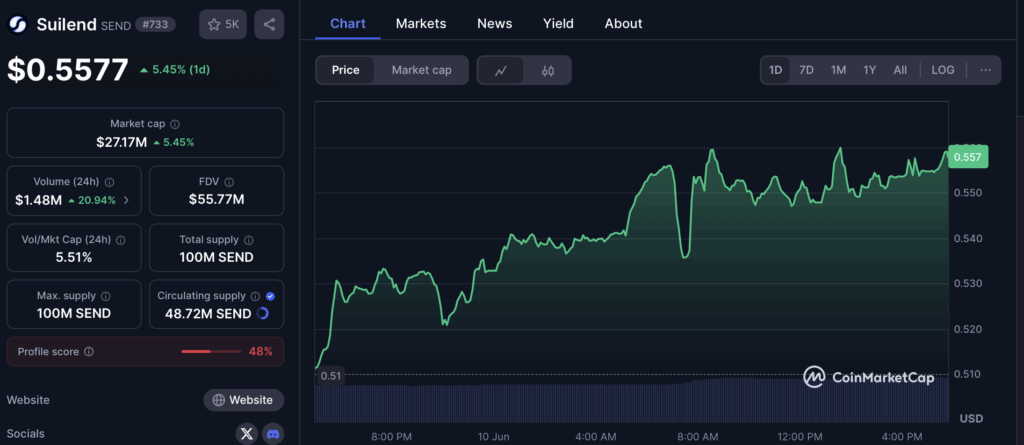Click info icon beside Profile score
This screenshot has height=445, width=1024.
pyautogui.click(x=89, y=352)
